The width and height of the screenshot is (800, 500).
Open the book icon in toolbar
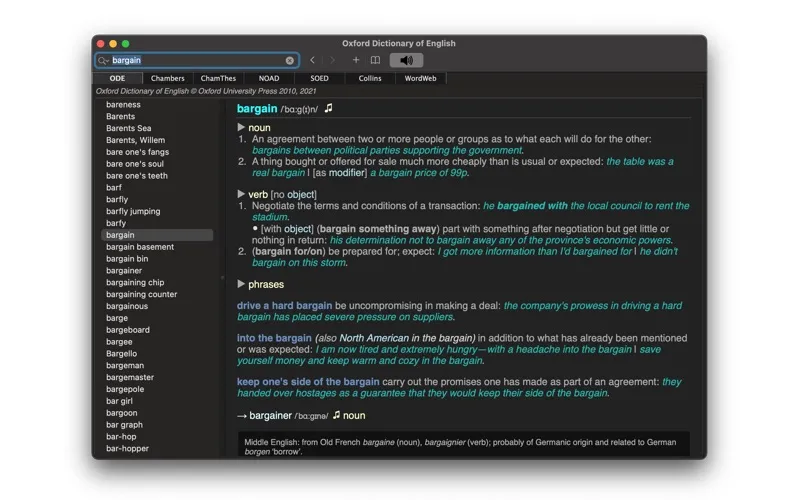click(x=375, y=60)
